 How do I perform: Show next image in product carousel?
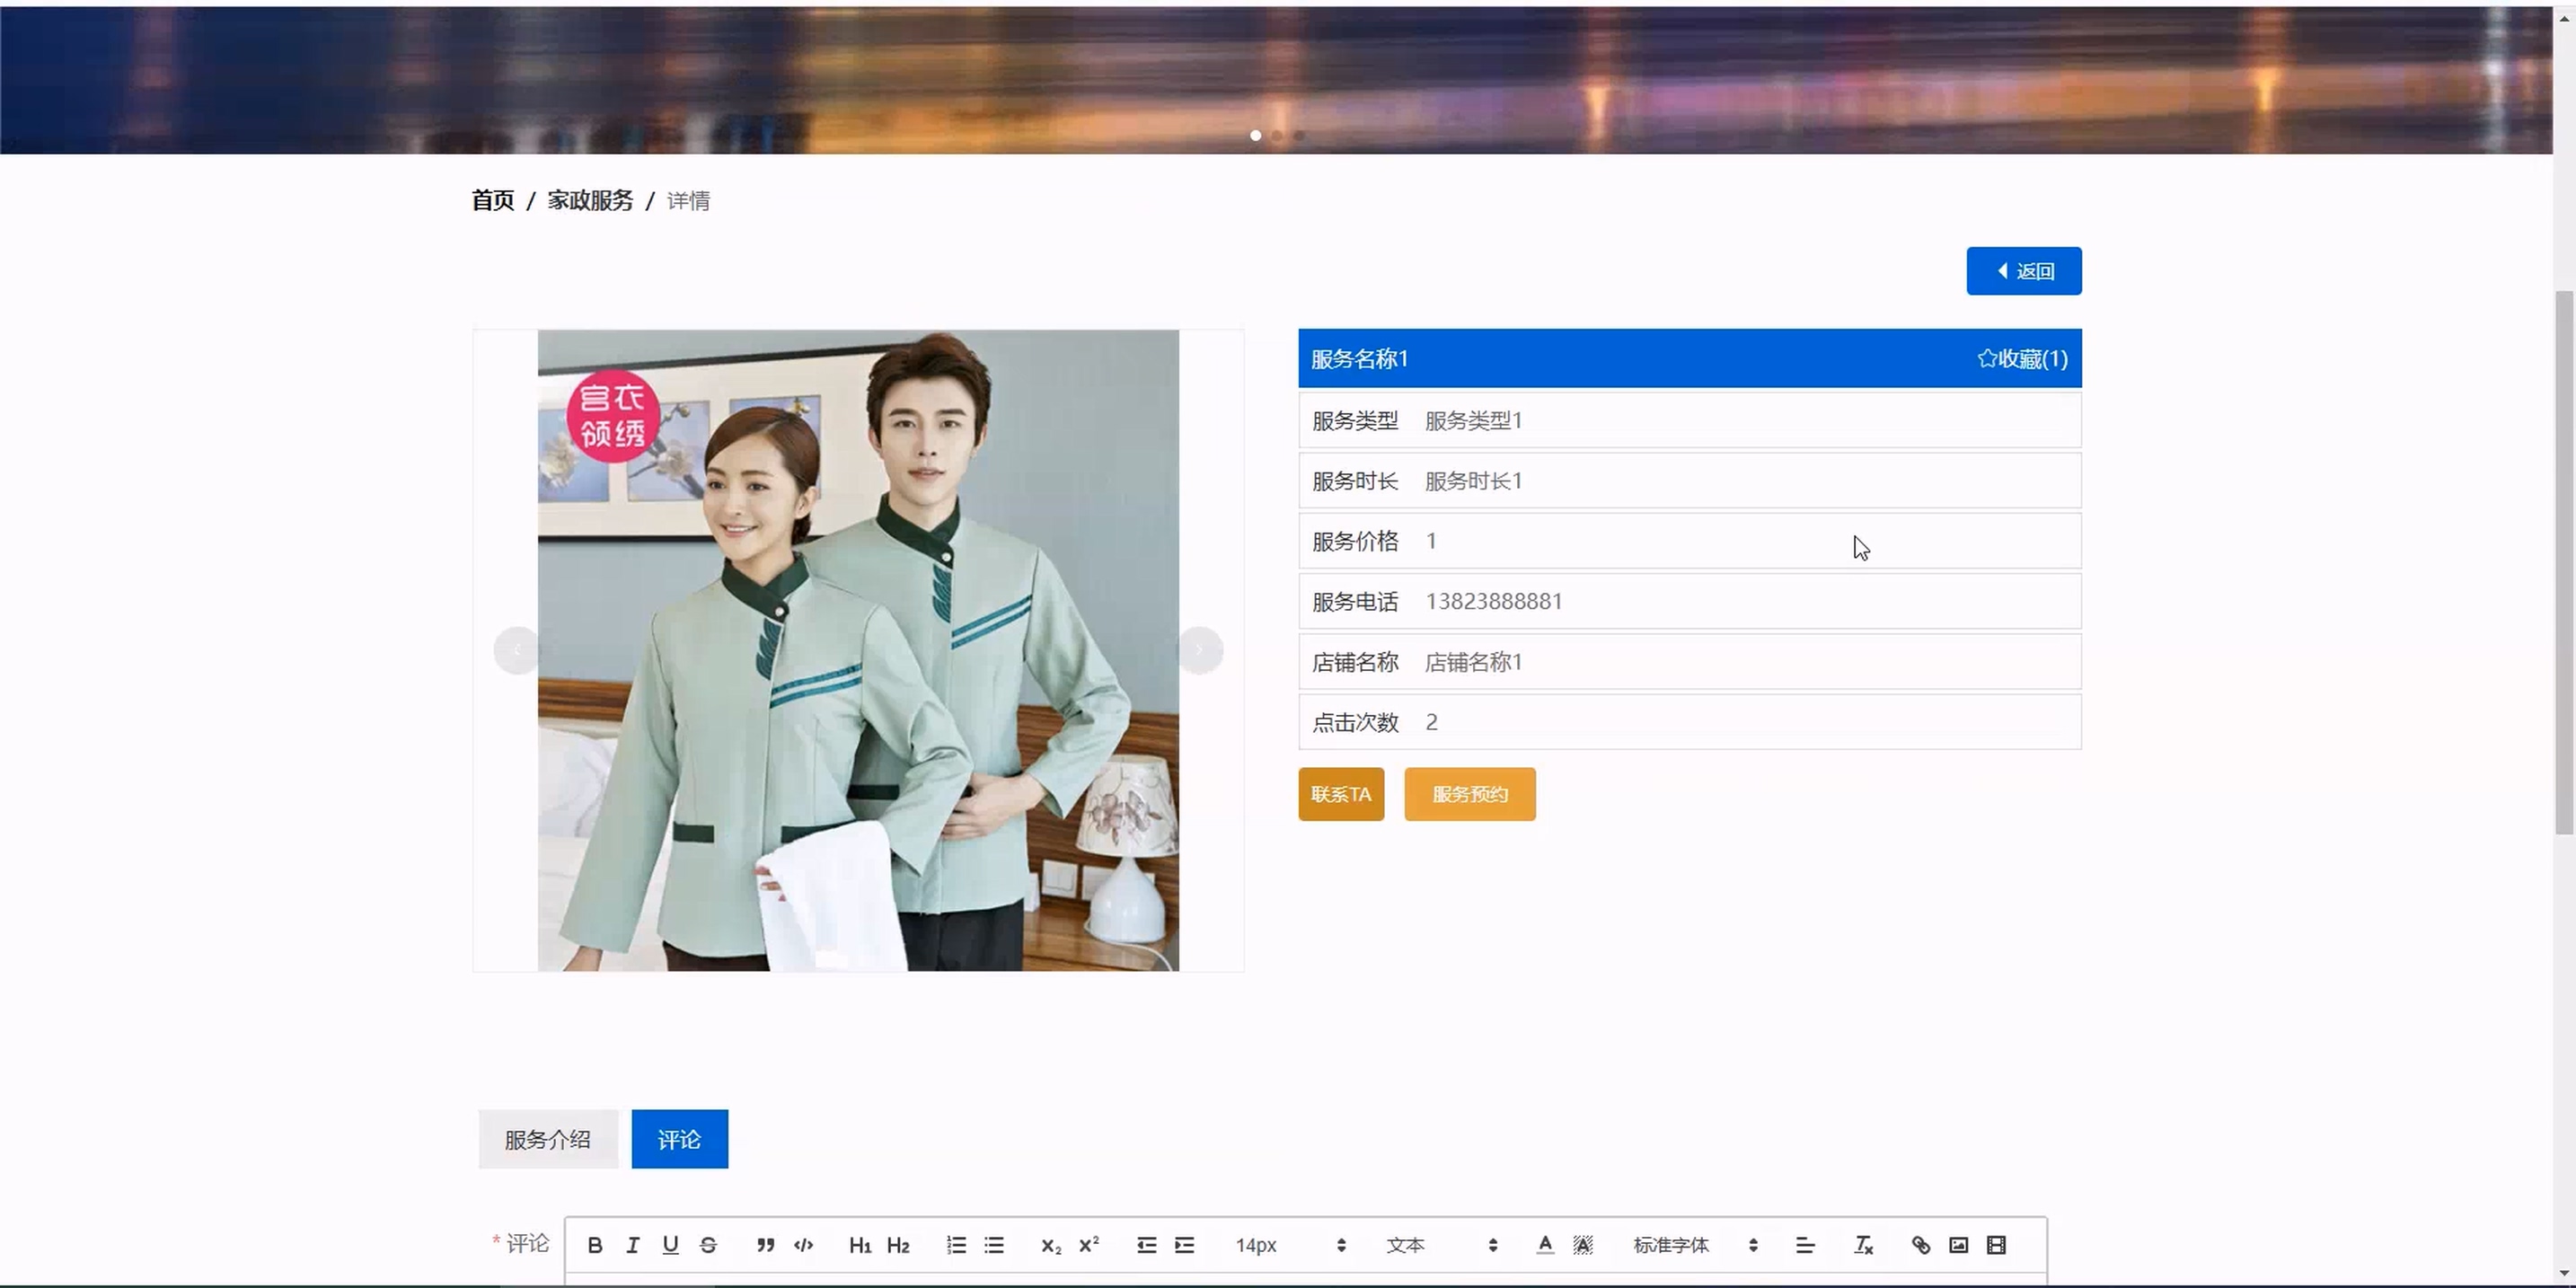[1199, 650]
